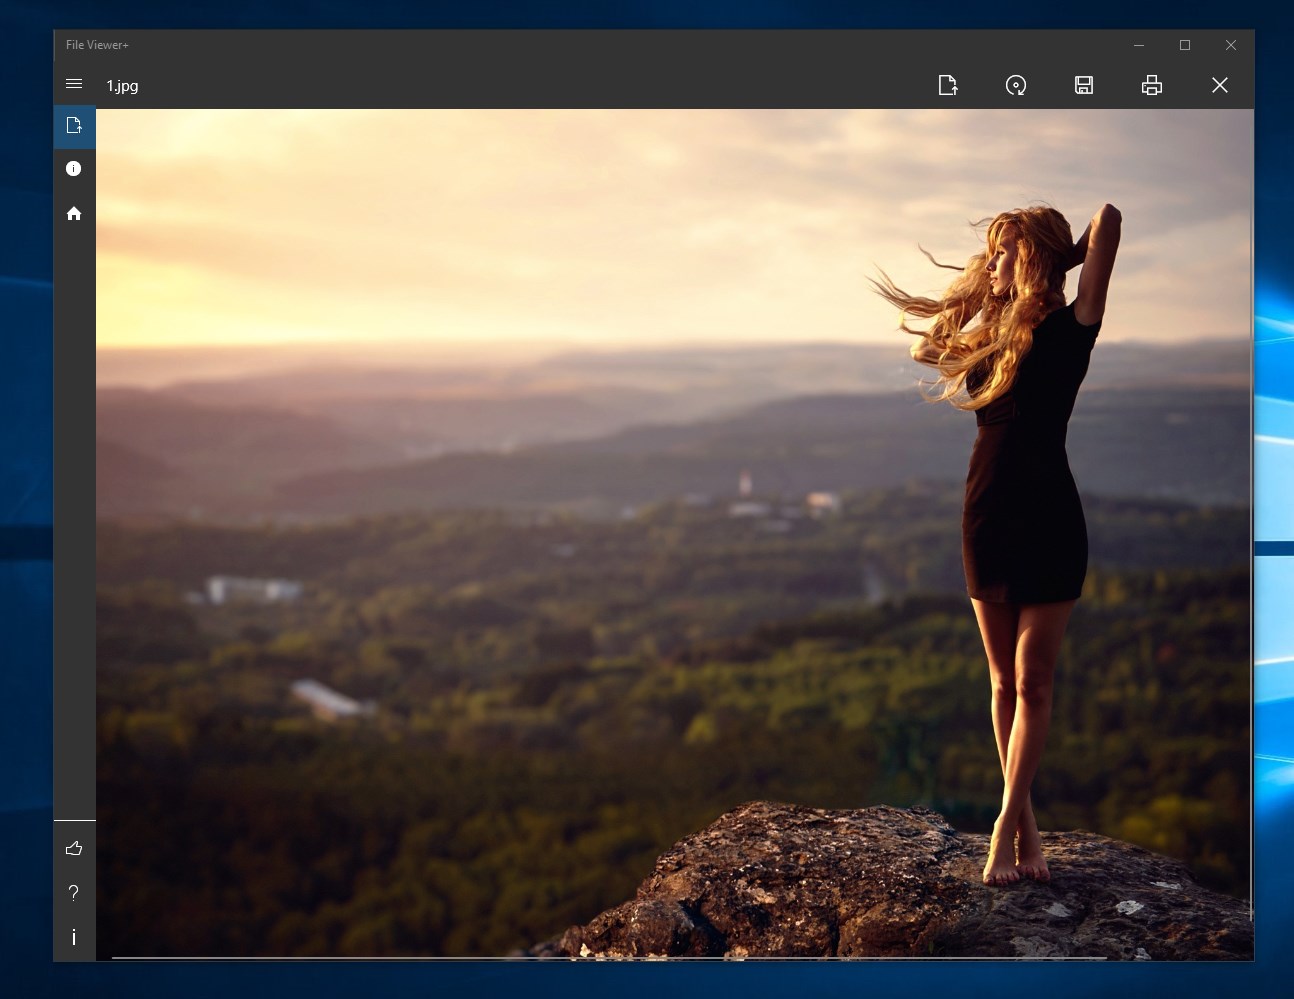Print the image using the printer icon
The width and height of the screenshot is (1294, 999).
point(1152,85)
